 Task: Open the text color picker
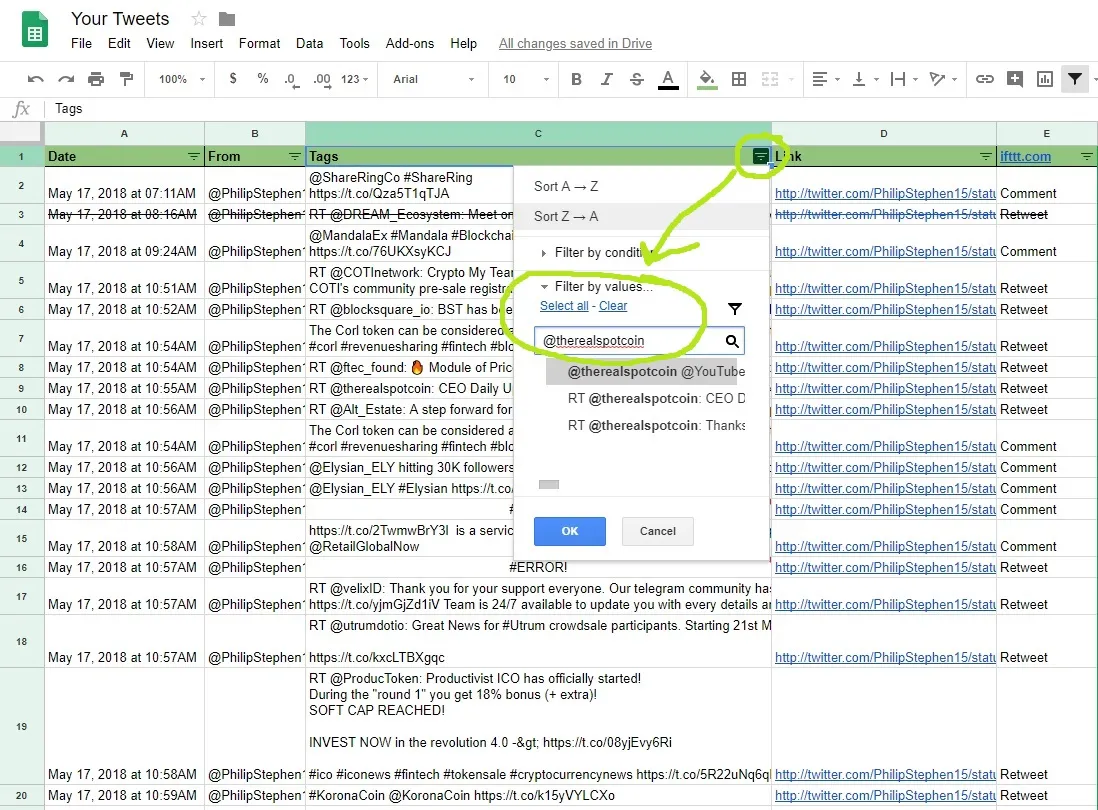click(x=668, y=79)
